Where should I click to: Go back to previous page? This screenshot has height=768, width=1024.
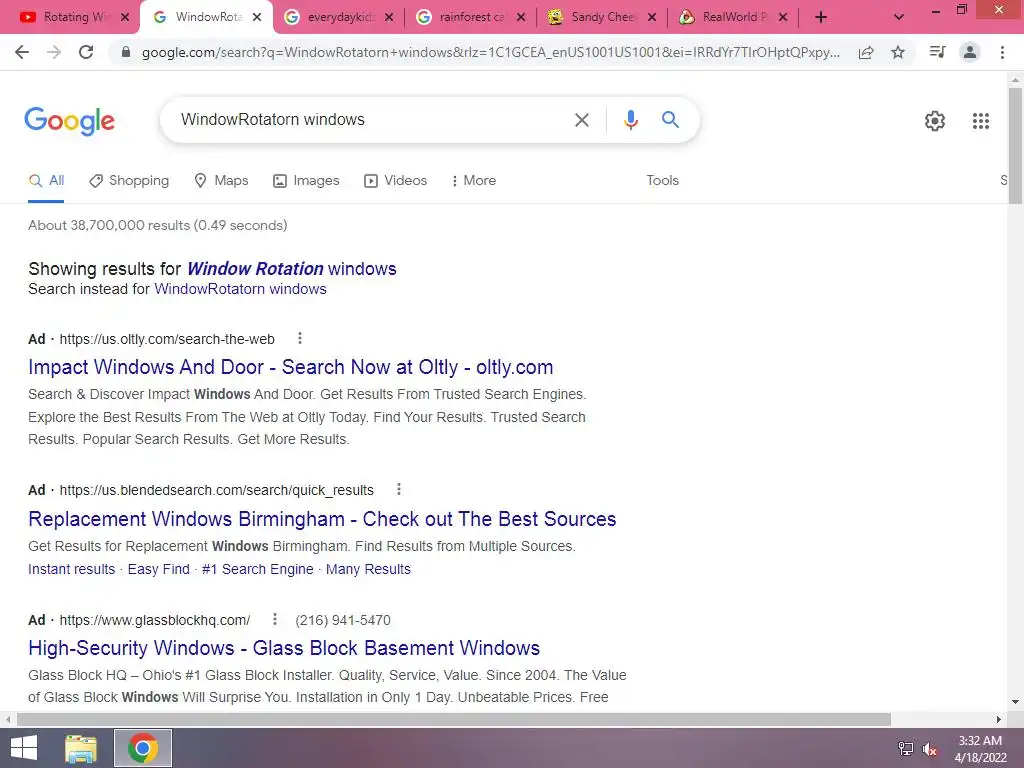22,52
